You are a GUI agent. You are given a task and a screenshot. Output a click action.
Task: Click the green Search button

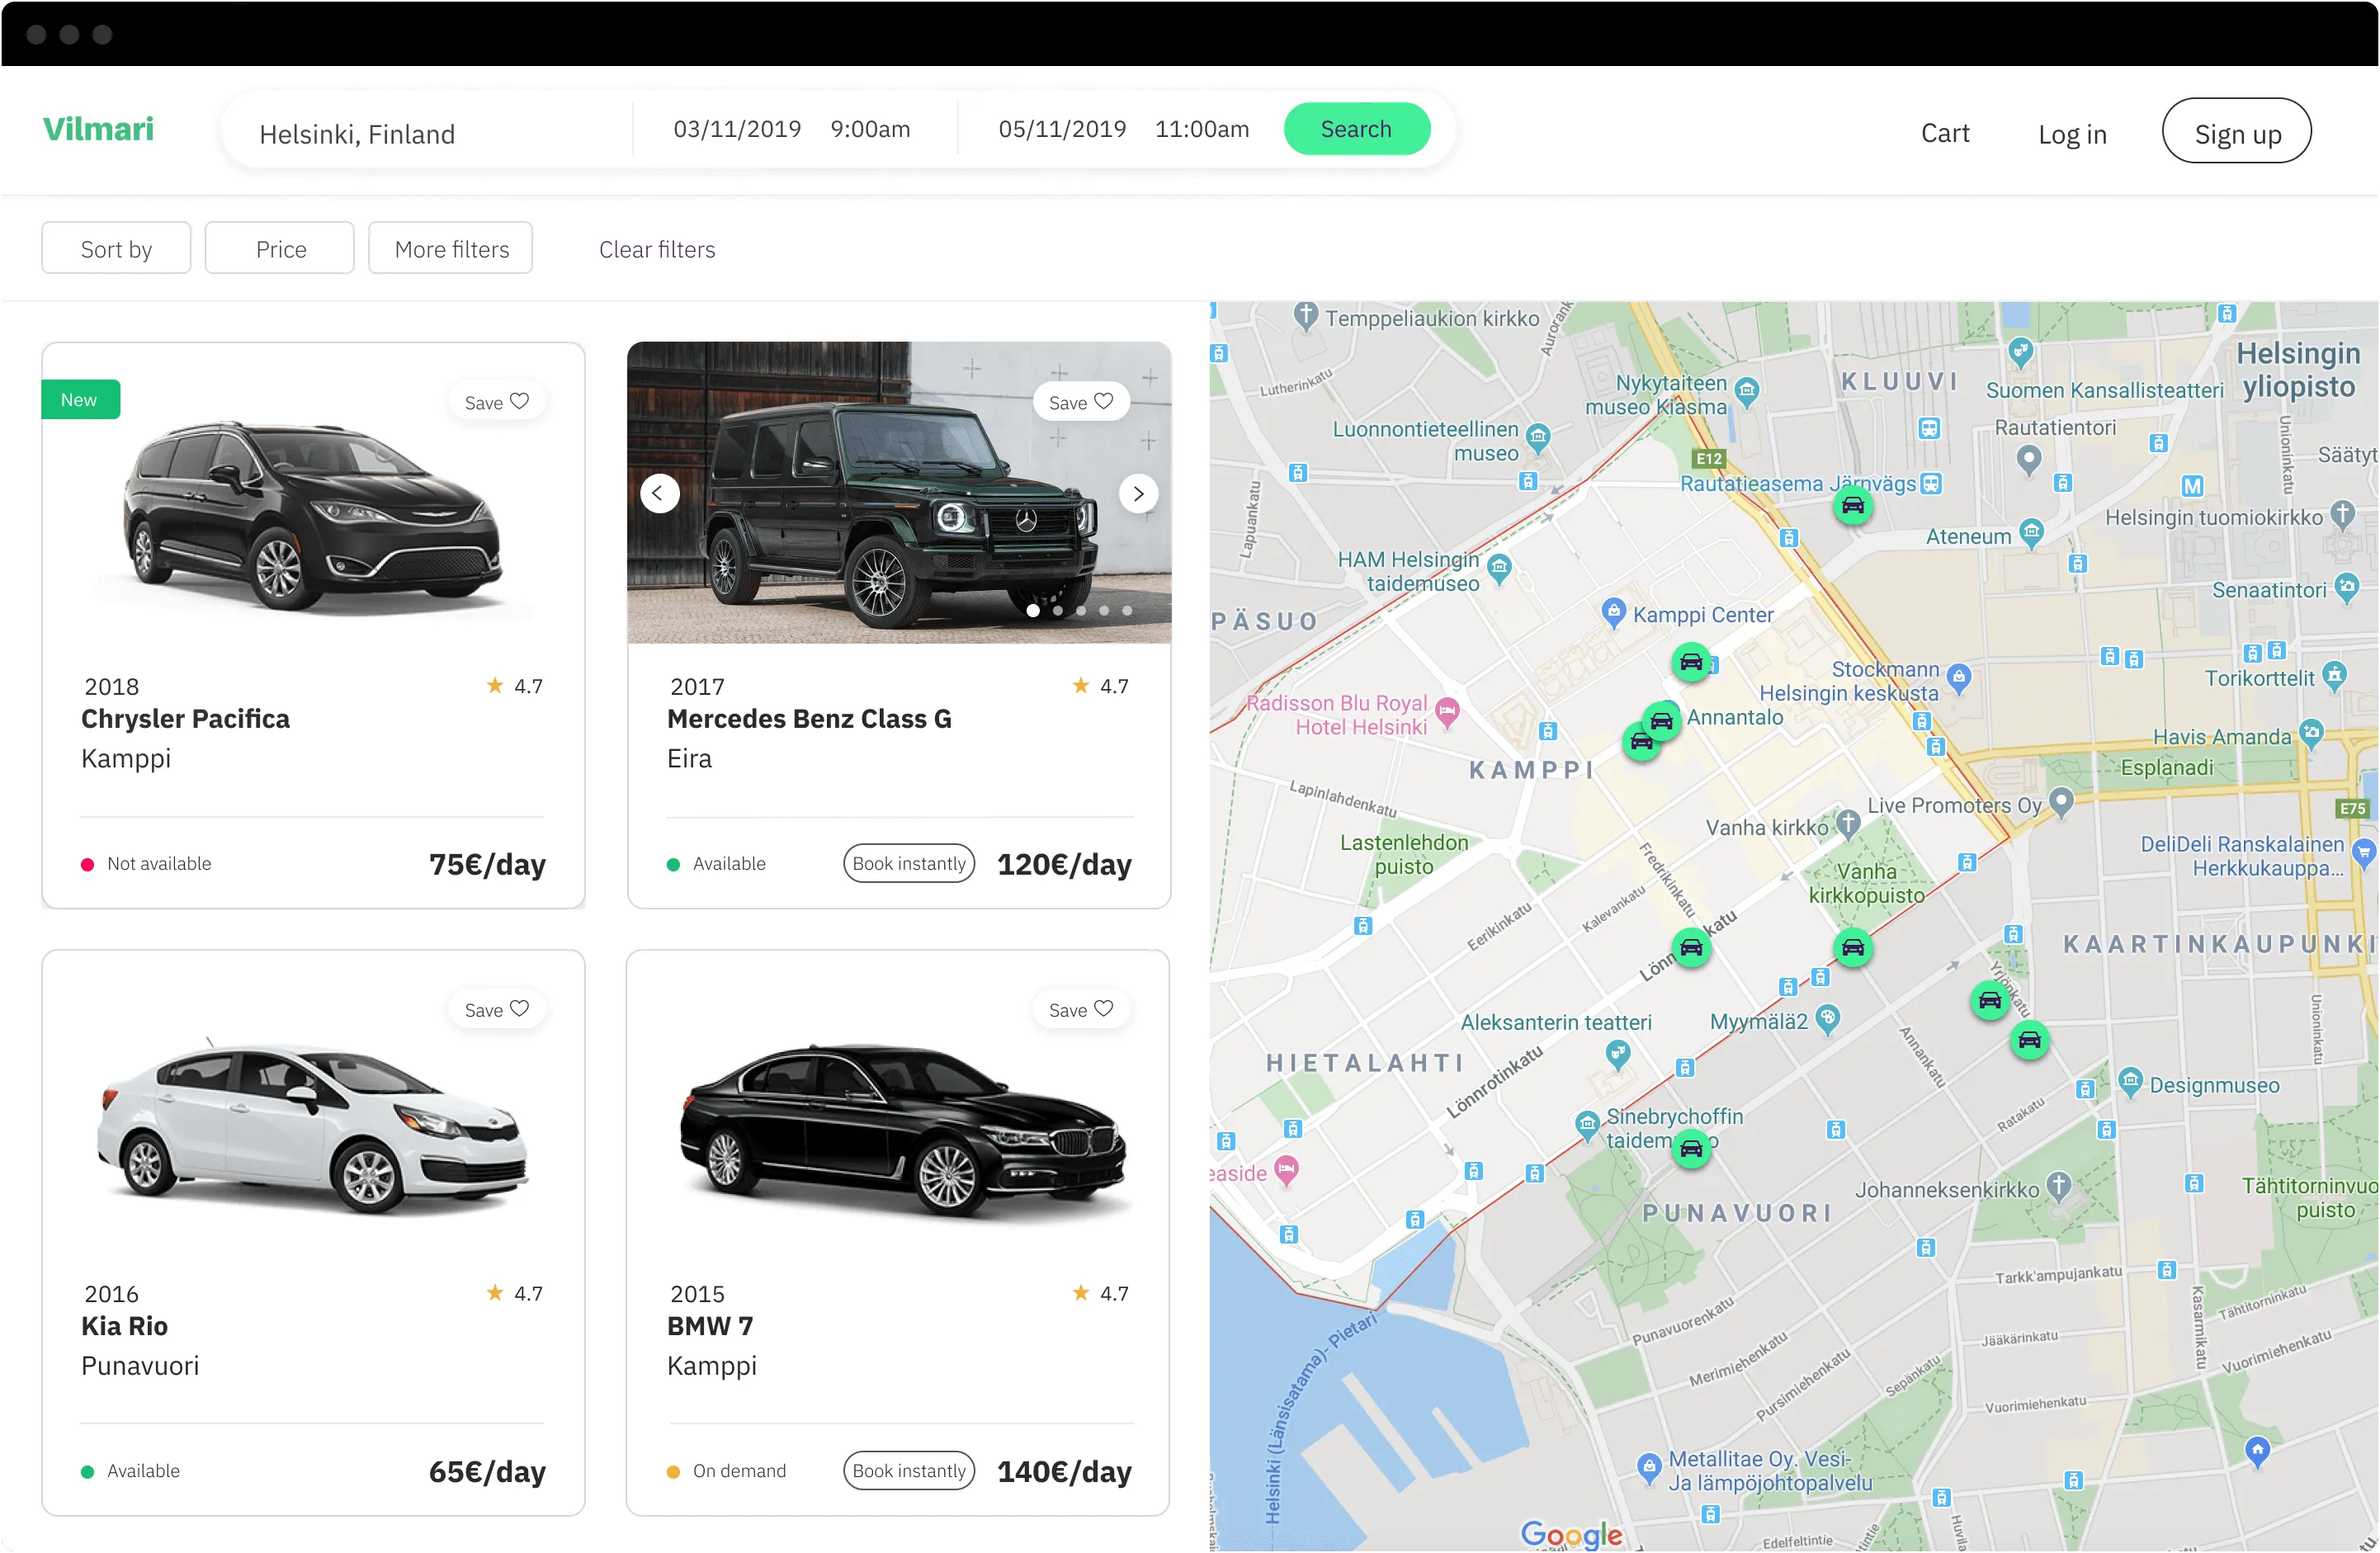(1356, 129)
